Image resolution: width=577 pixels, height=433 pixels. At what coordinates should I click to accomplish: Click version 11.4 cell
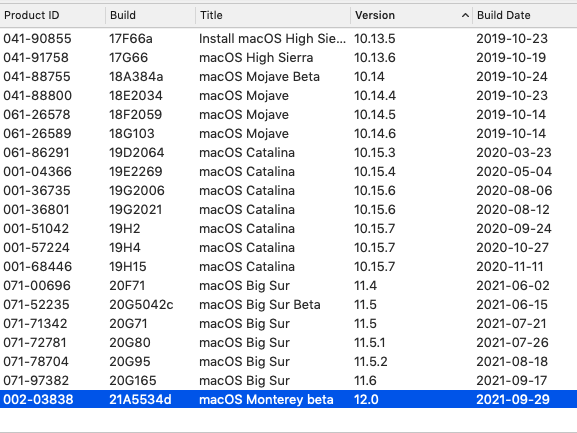click(365, 286)
